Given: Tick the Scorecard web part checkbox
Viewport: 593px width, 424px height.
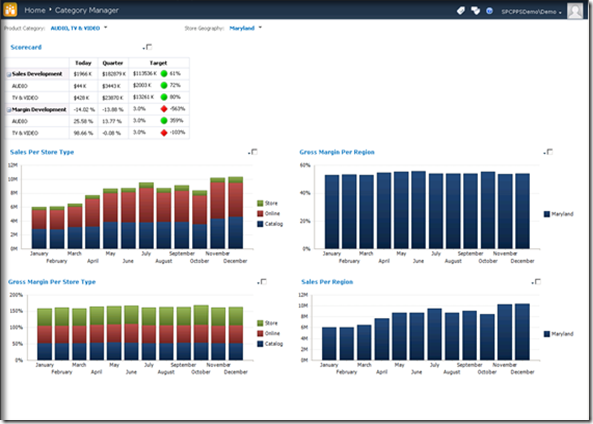Looking at the screenshot, I should click(x=149, y=47).
